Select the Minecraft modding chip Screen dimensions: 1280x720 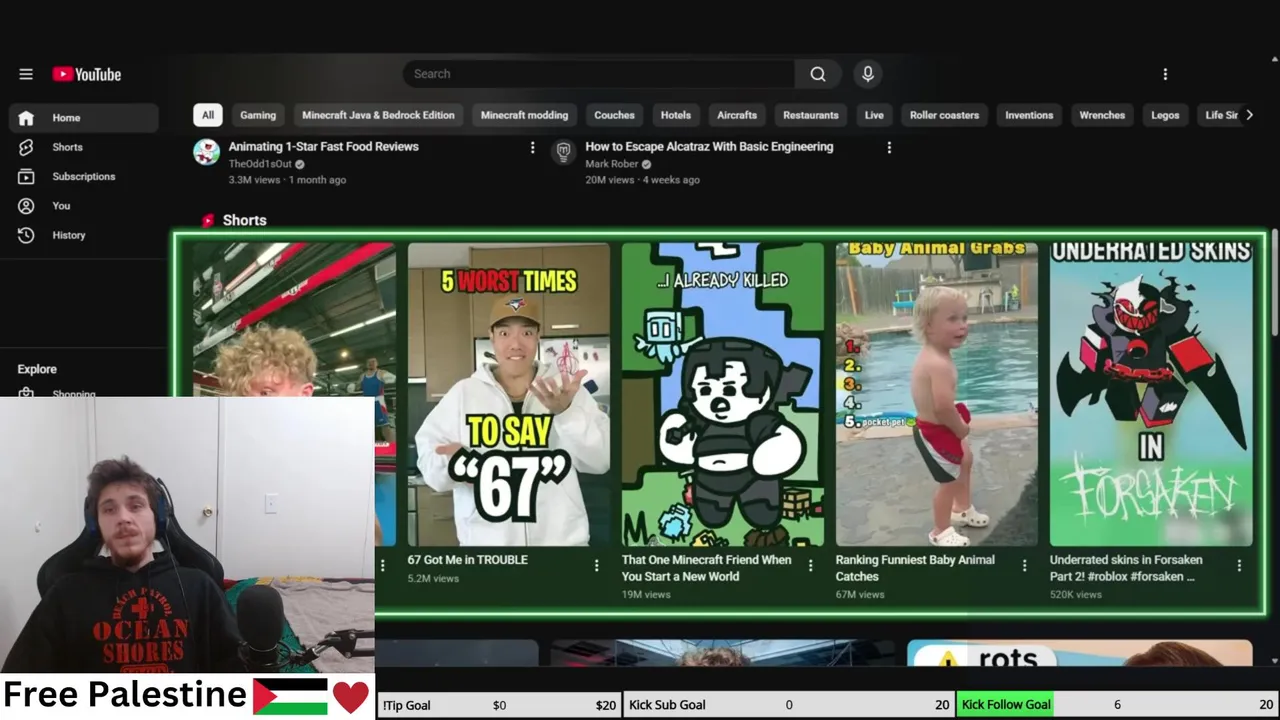(524, 115)
